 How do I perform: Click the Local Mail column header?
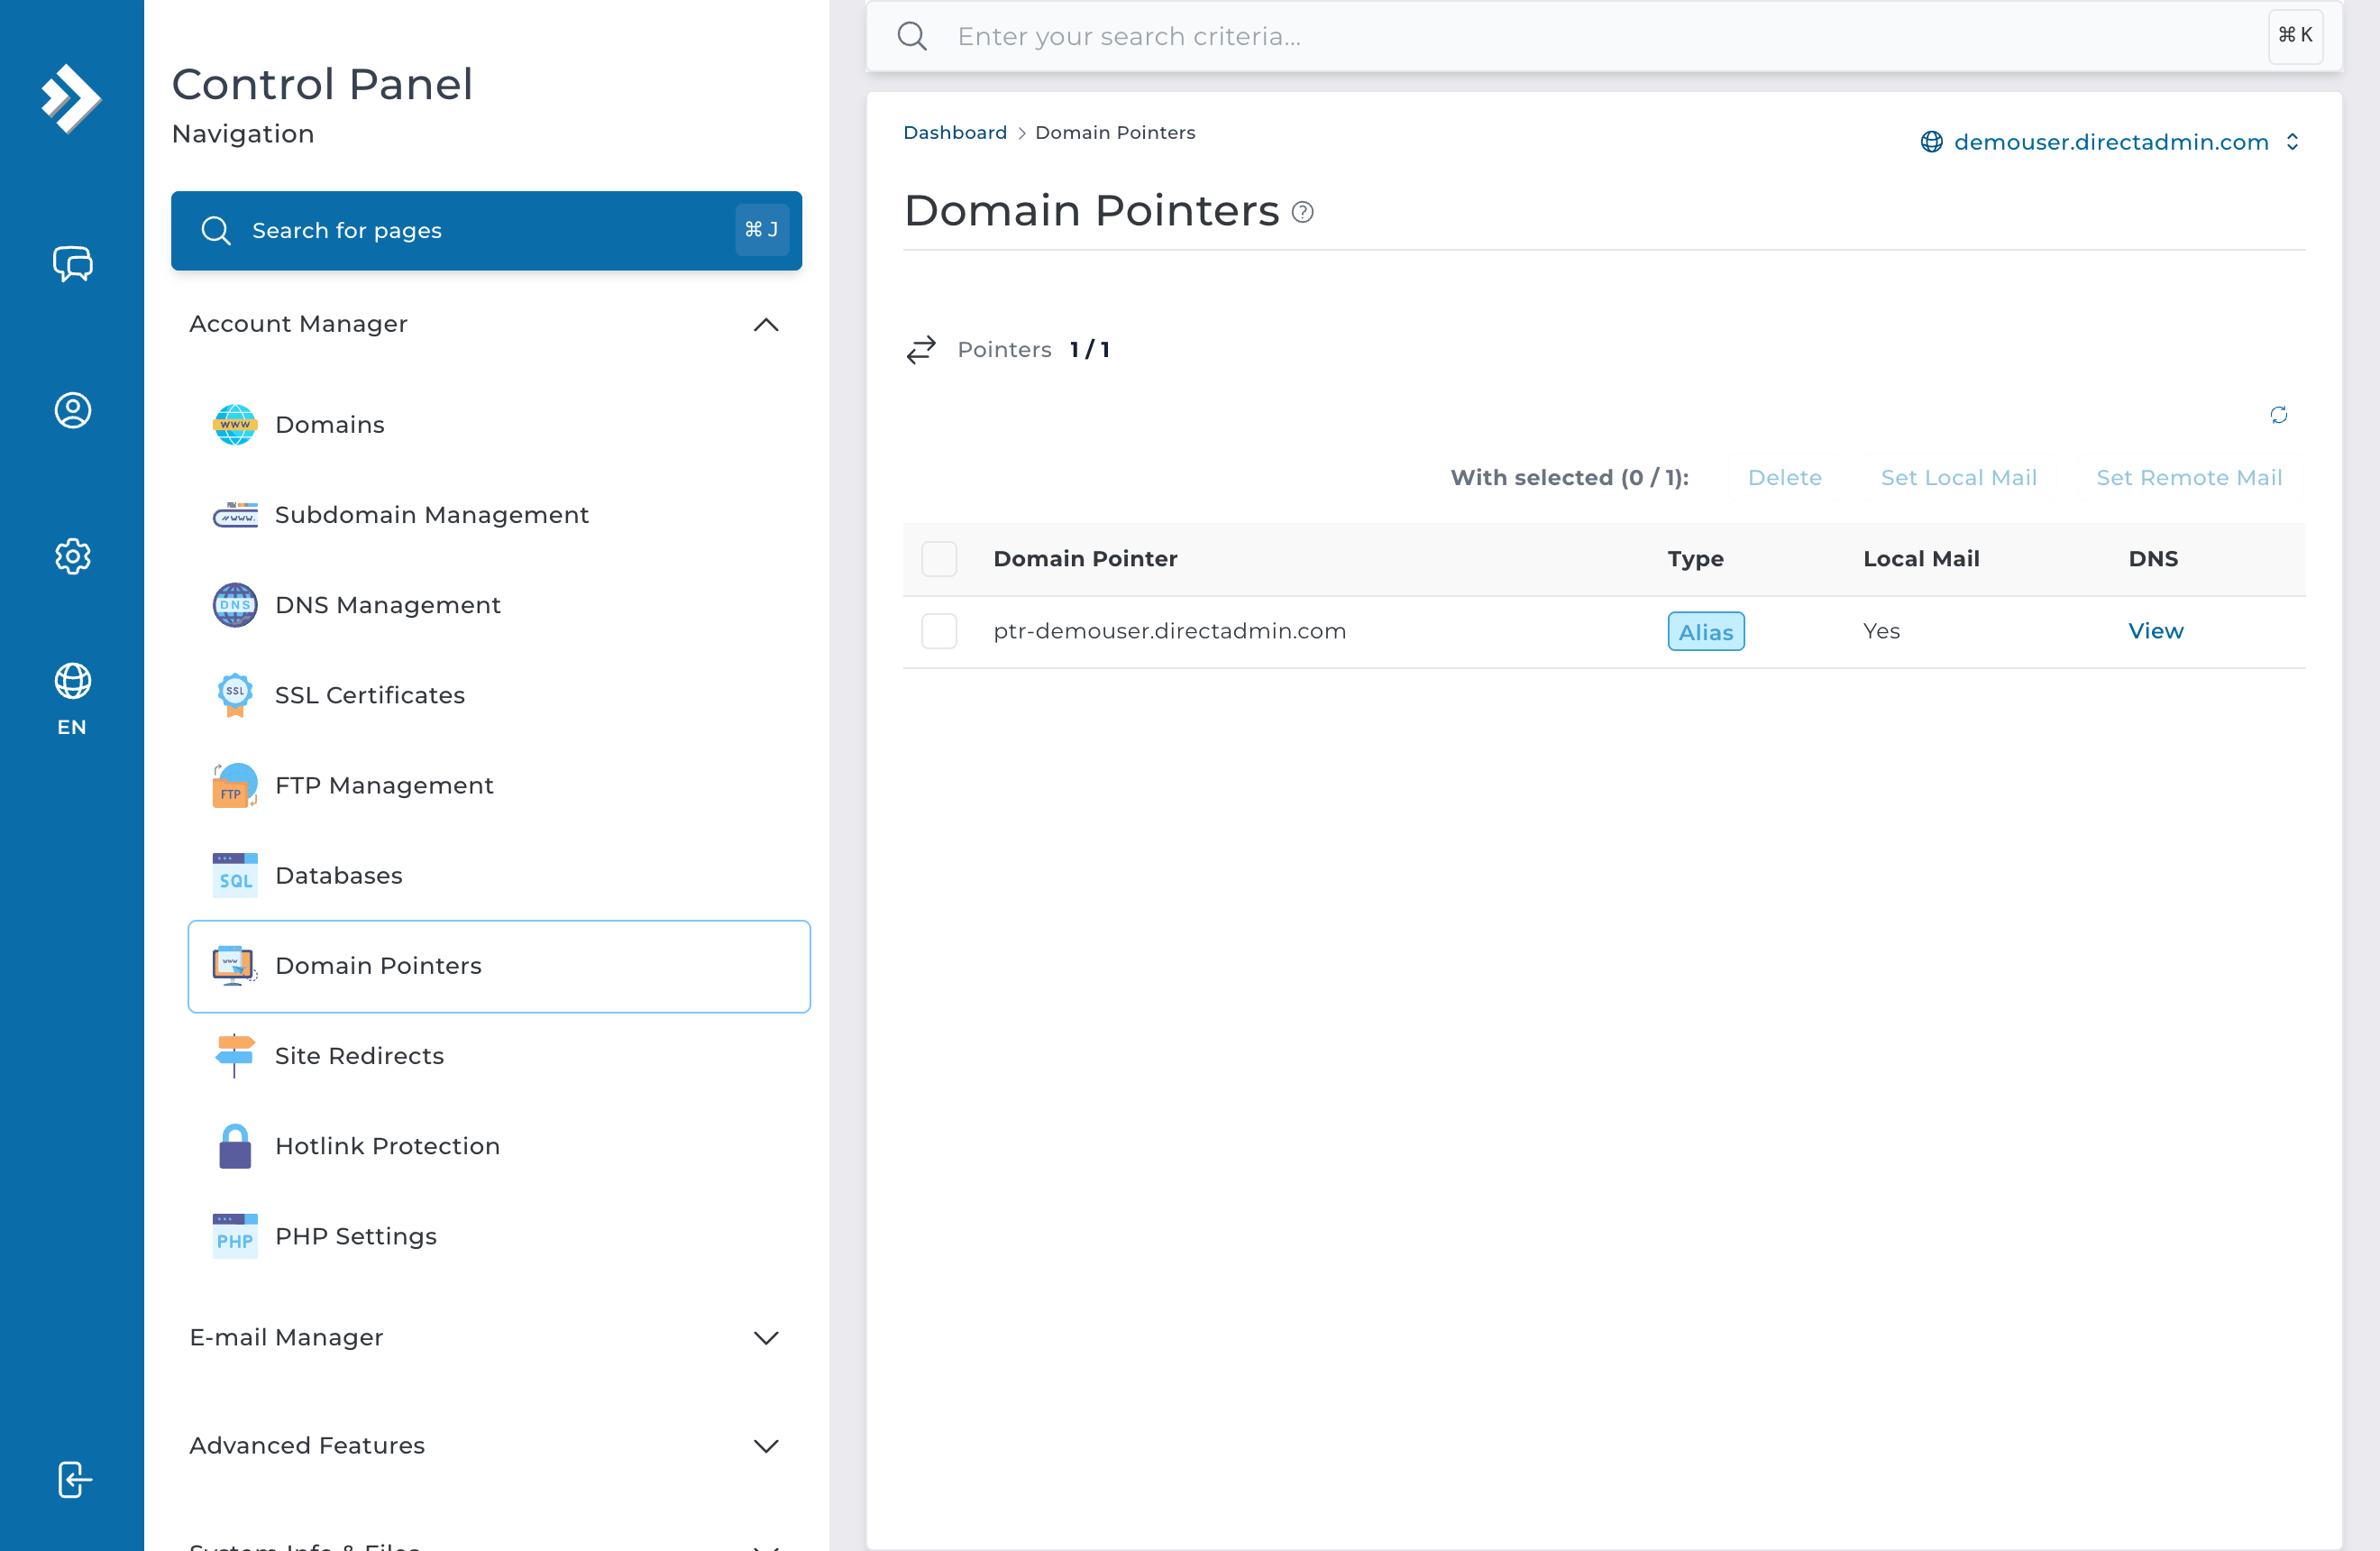coord(1921,559)
